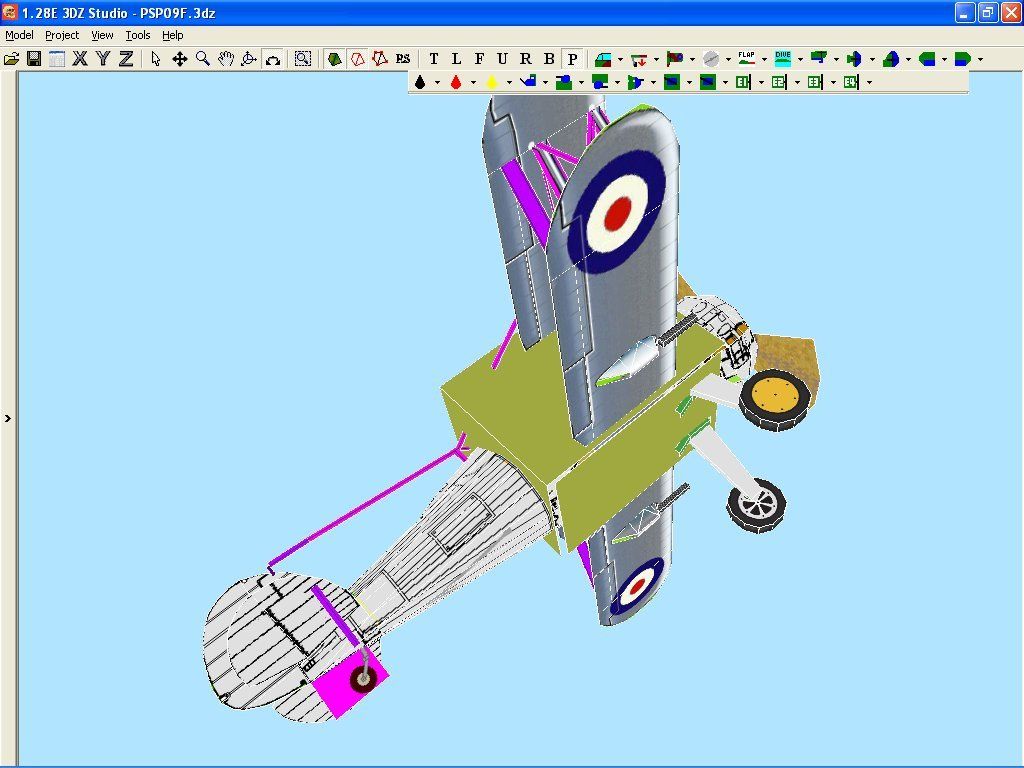The height and width of the screenshot is (768, 1024).
Task: Choose the arrow pointer selection tool
Action: [155, 59]
